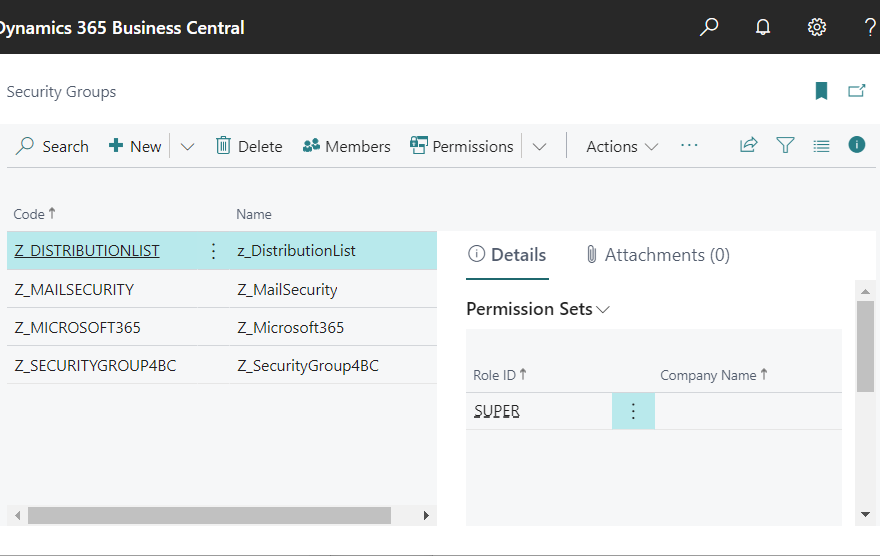Expand the Permissions dropdown arrow
Image resolution: width=880 pixels, height=556 pixels.
click(x=539, y=147)
